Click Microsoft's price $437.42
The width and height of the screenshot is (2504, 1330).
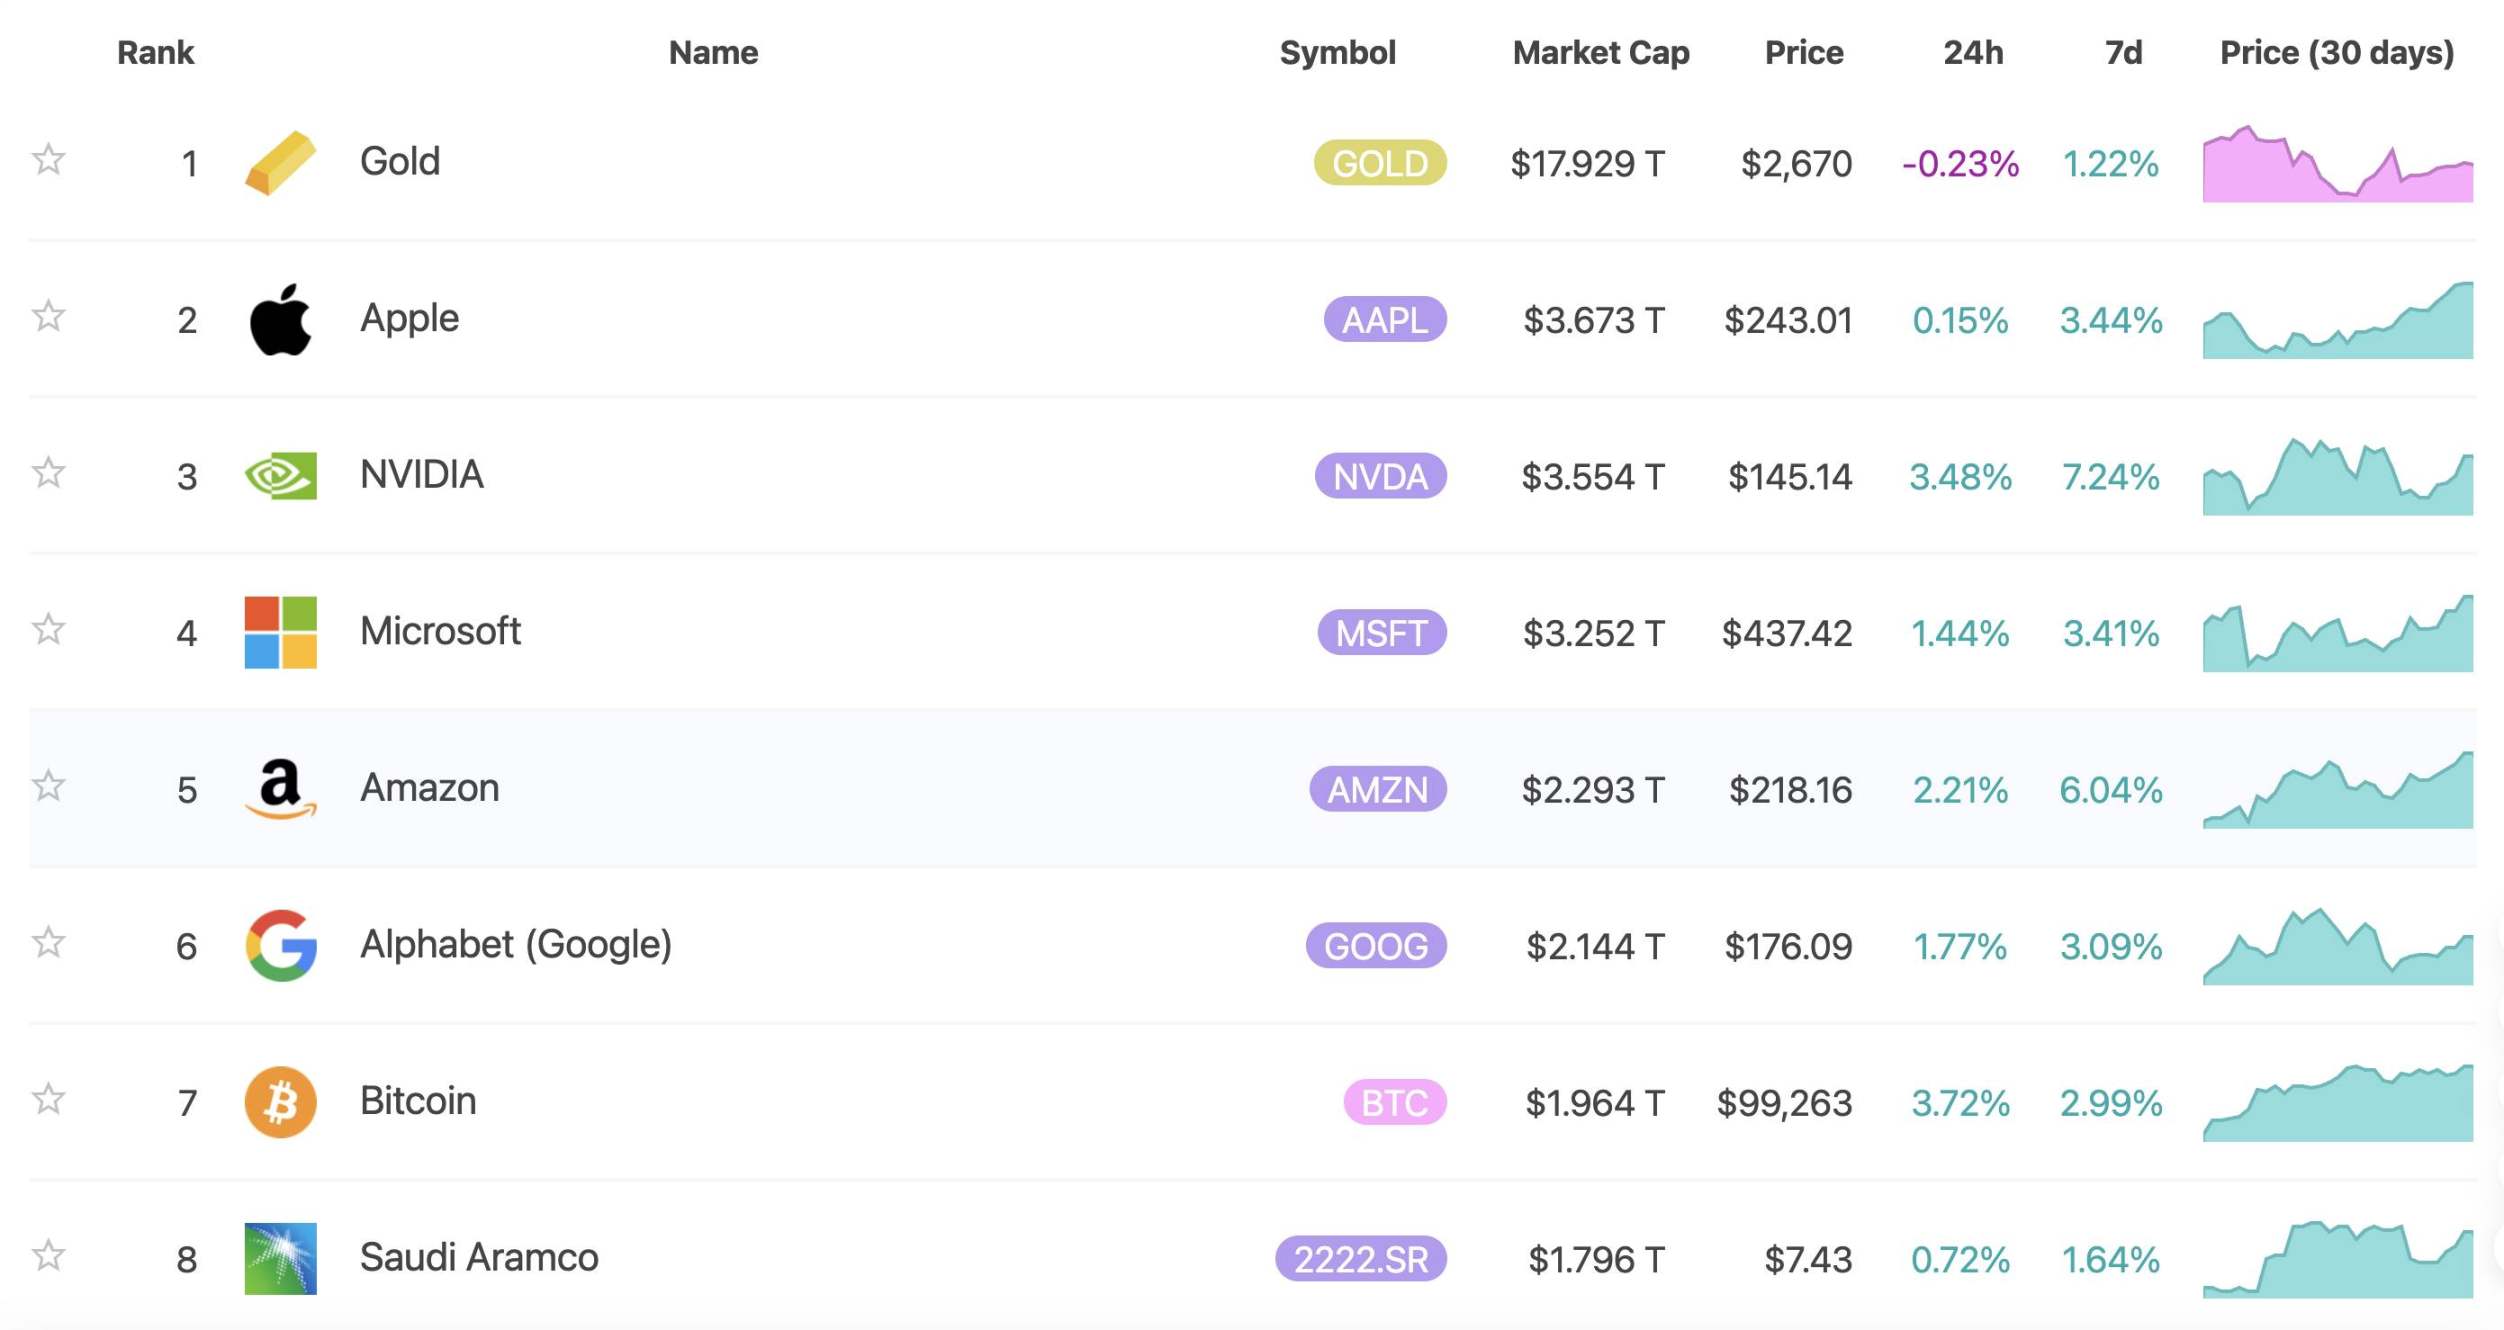point(1787,633)
